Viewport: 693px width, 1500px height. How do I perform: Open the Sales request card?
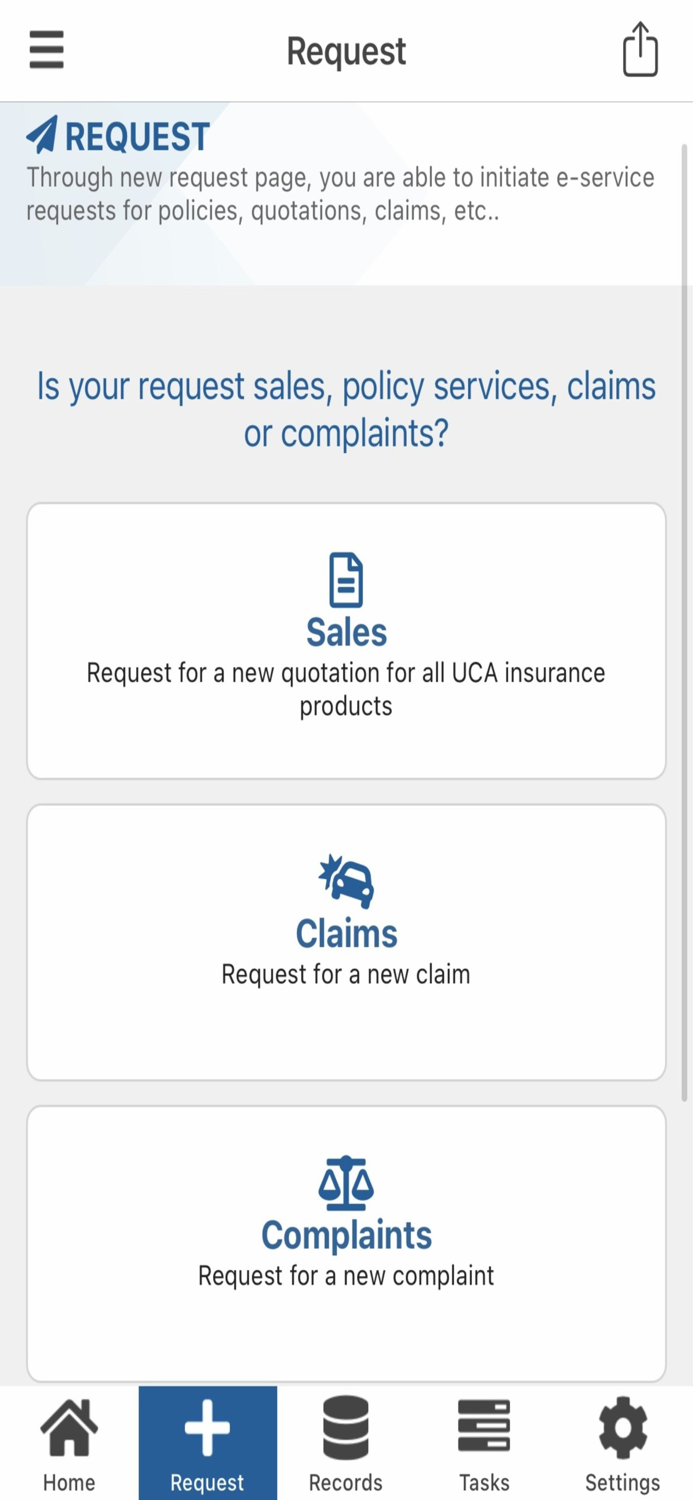tap(346, 640)
